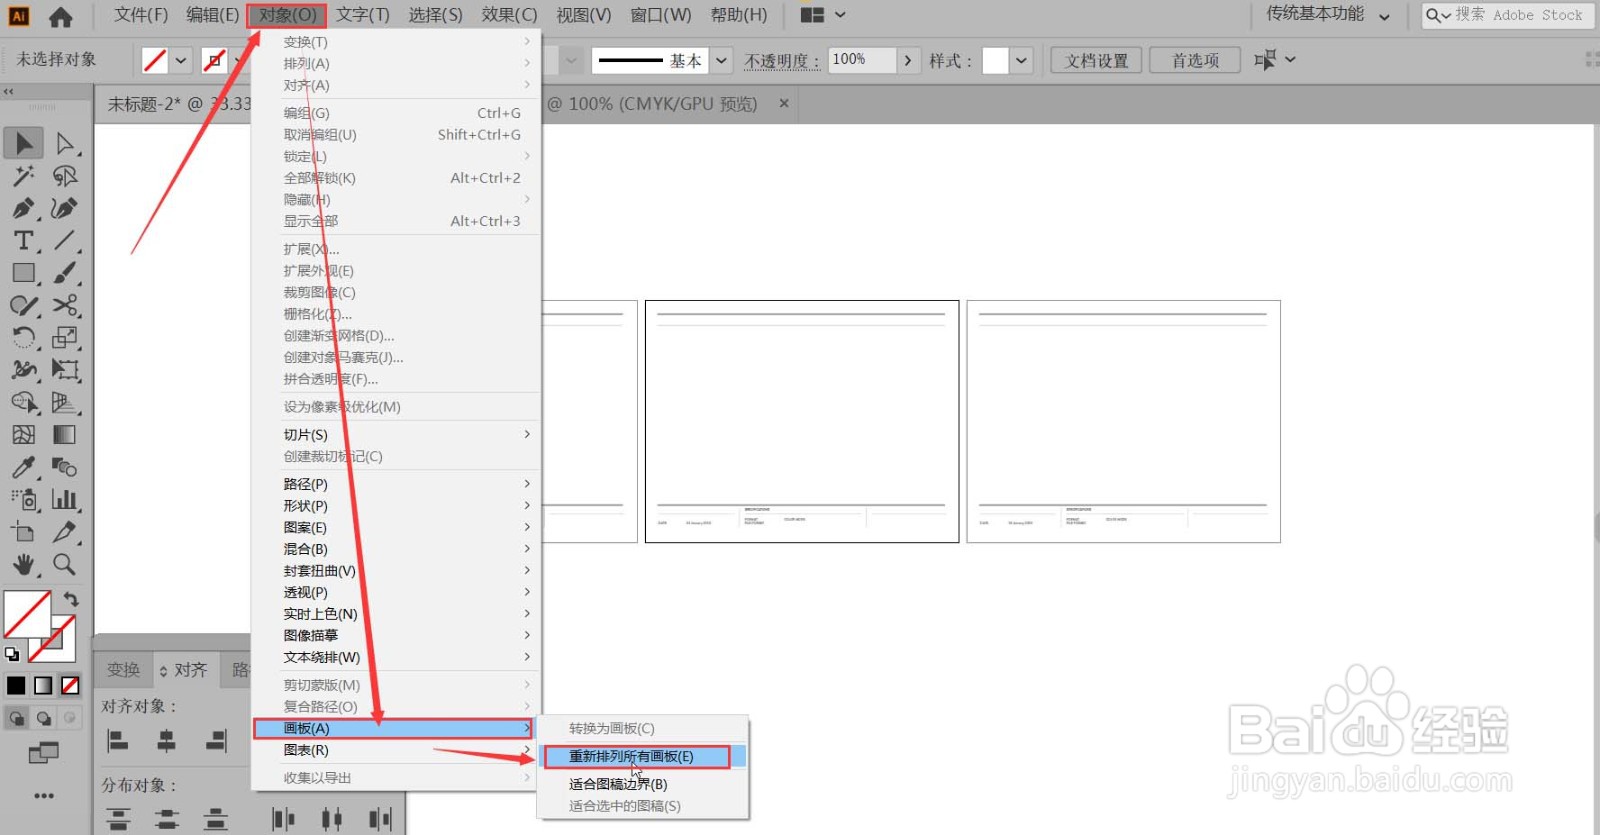Click stroke color swatch in control bar

coord(213,60)
